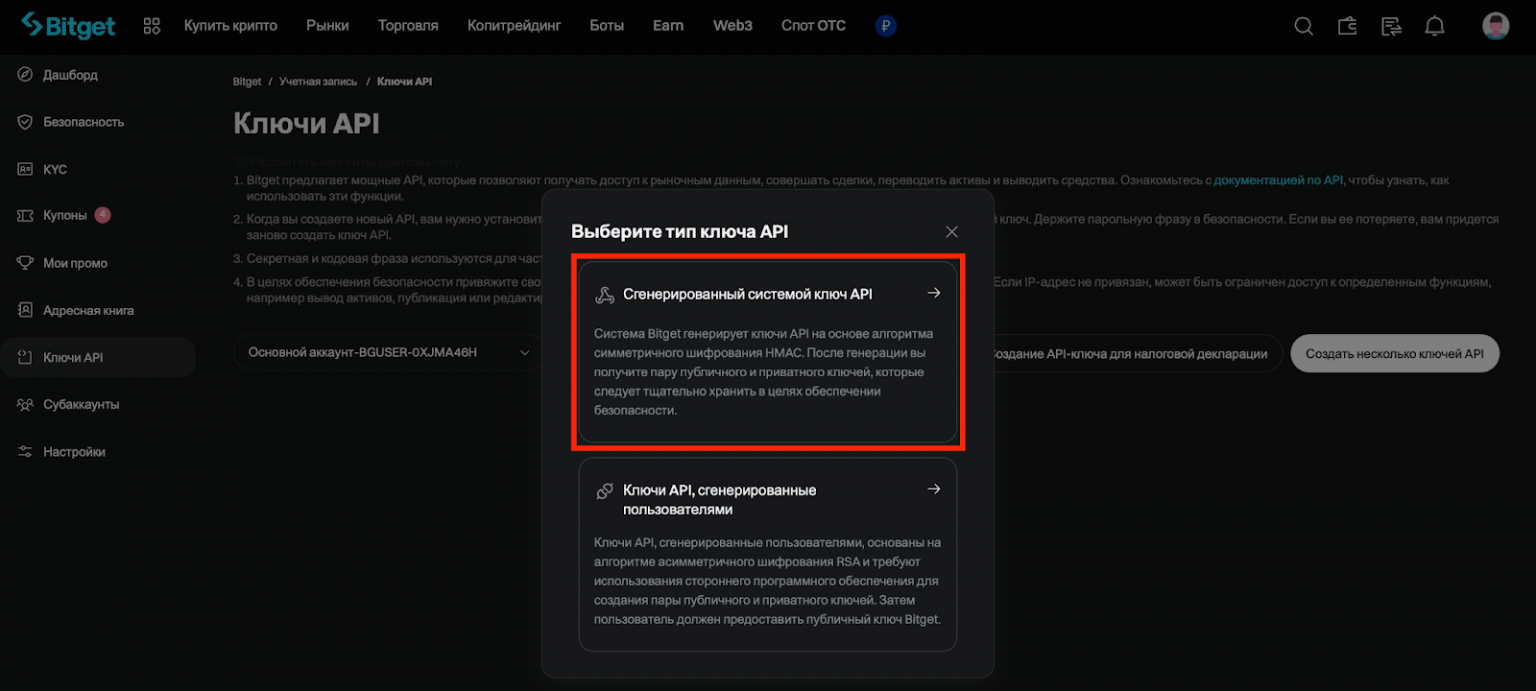Image resolution: width=1536 pixels, height=691 pixels.
Task: Open the user avatar menu
Action: coord(1495,26)
